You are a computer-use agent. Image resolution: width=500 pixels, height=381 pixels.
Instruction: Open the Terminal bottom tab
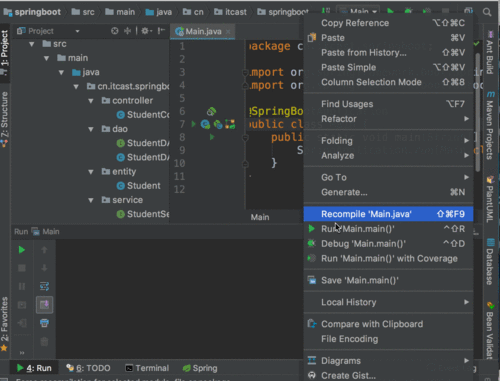click(147, 368)
